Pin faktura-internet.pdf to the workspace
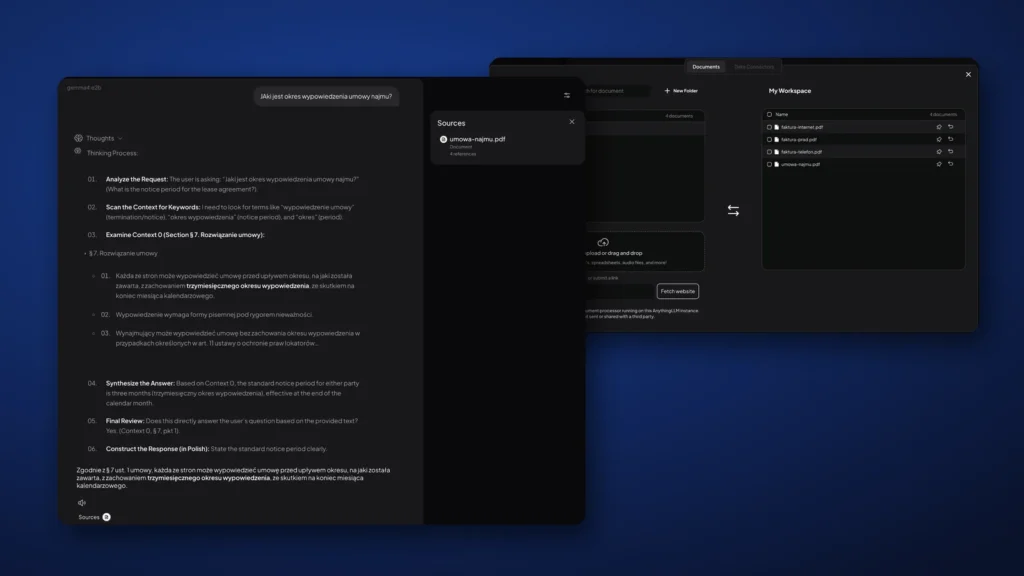The height and width of the screenshot is (576, 1024). point(939,127)
